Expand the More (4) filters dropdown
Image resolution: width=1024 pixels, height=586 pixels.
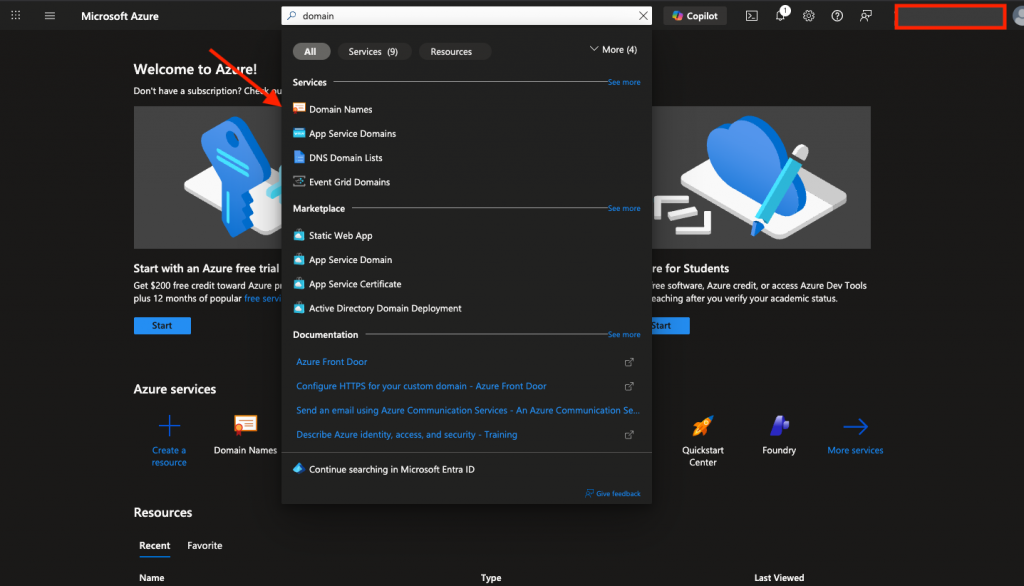(613, 50)
